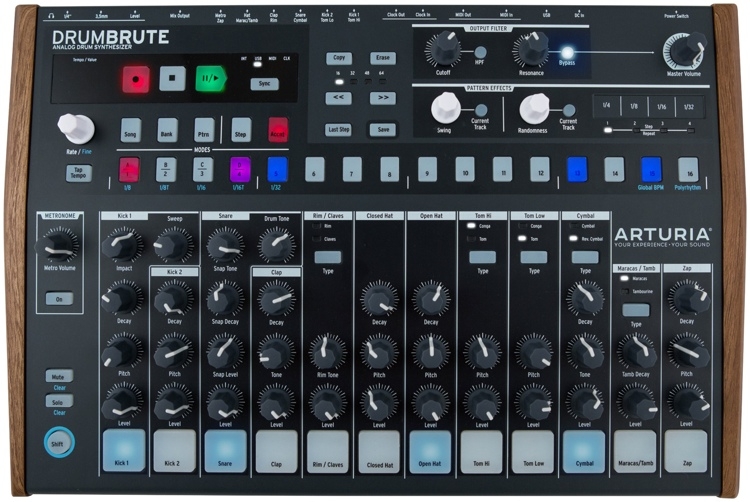Tap the Tap Tempo button

(78, 173)
